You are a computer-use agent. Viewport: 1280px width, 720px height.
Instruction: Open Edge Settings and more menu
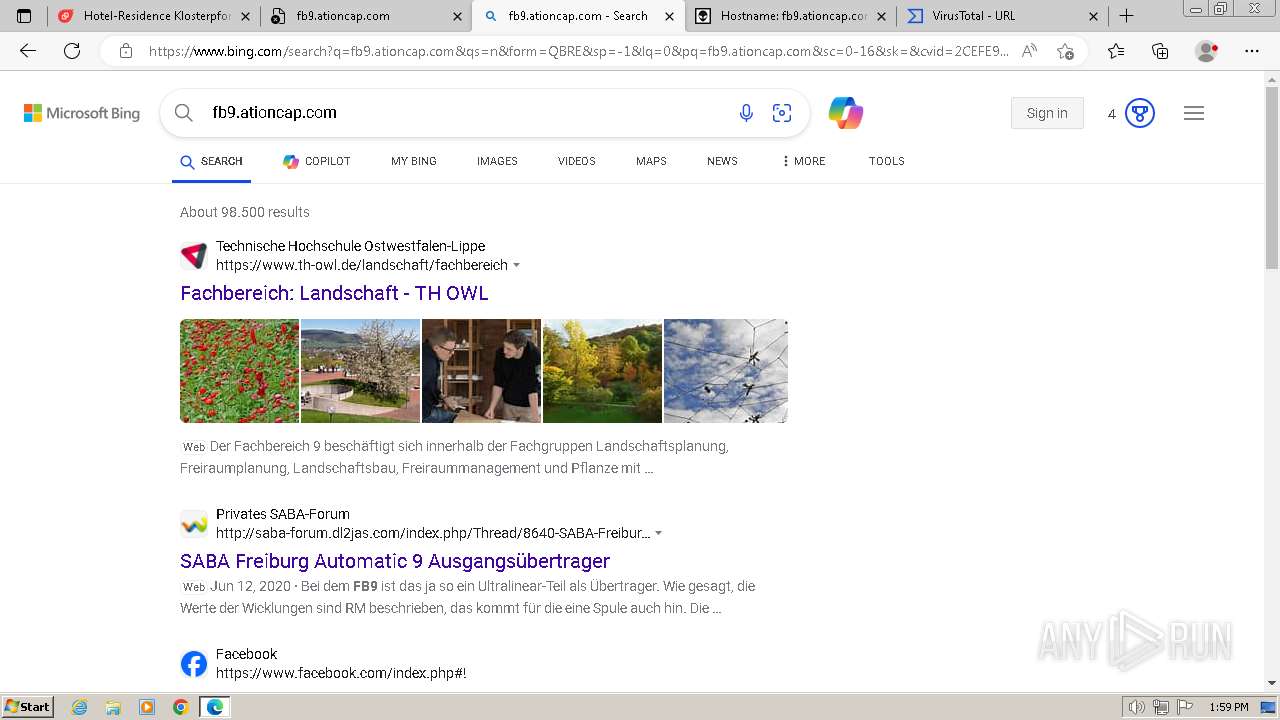(1252, 51)
